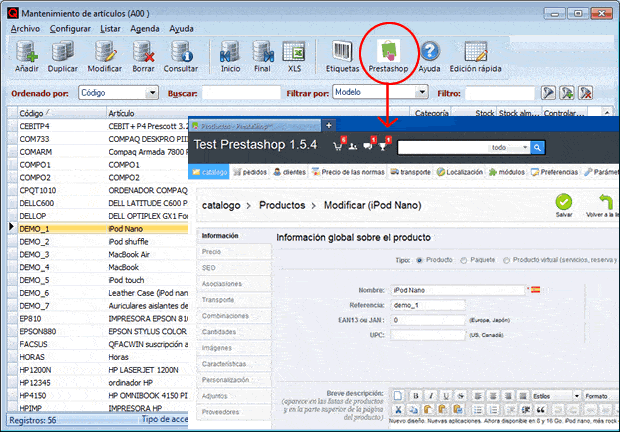Select the DEMO_2 iPod shuffle row

coord(103,241)
